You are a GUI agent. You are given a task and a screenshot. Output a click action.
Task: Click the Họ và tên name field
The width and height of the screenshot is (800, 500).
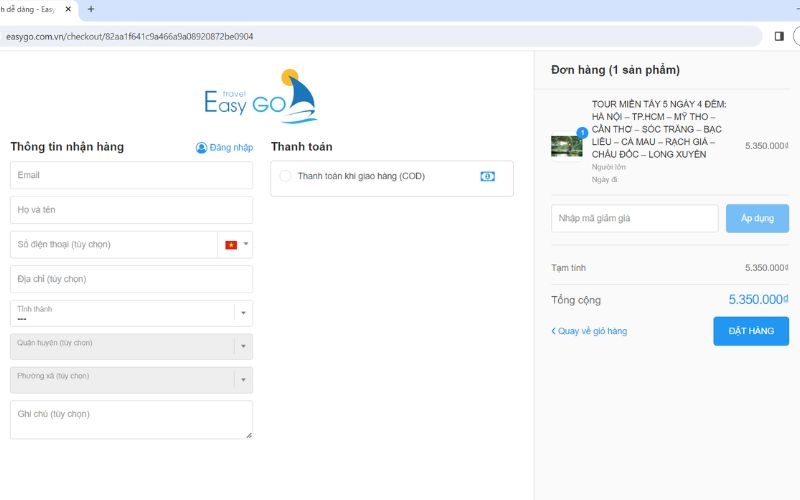[x=131, y=210]
